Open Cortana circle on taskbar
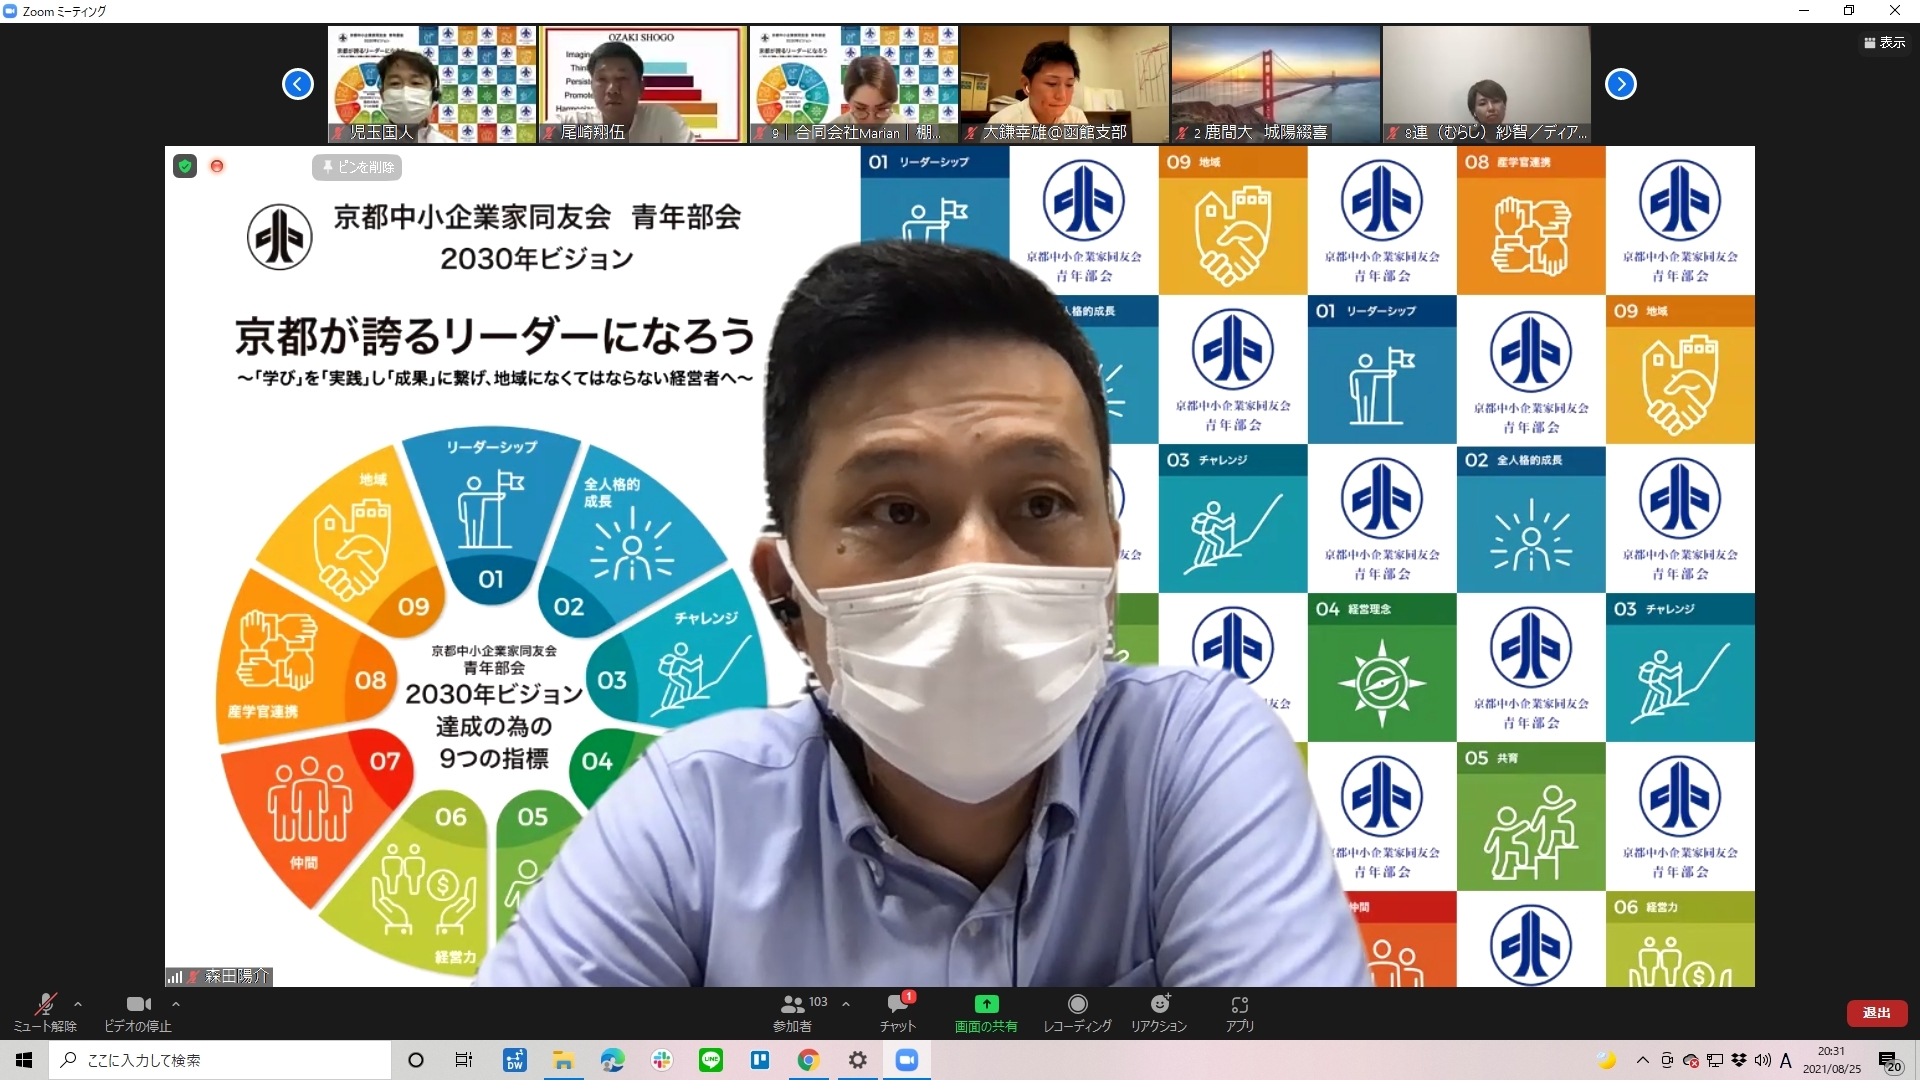The height and width of the screenshot is (1080, 1920). (416, 1060)
